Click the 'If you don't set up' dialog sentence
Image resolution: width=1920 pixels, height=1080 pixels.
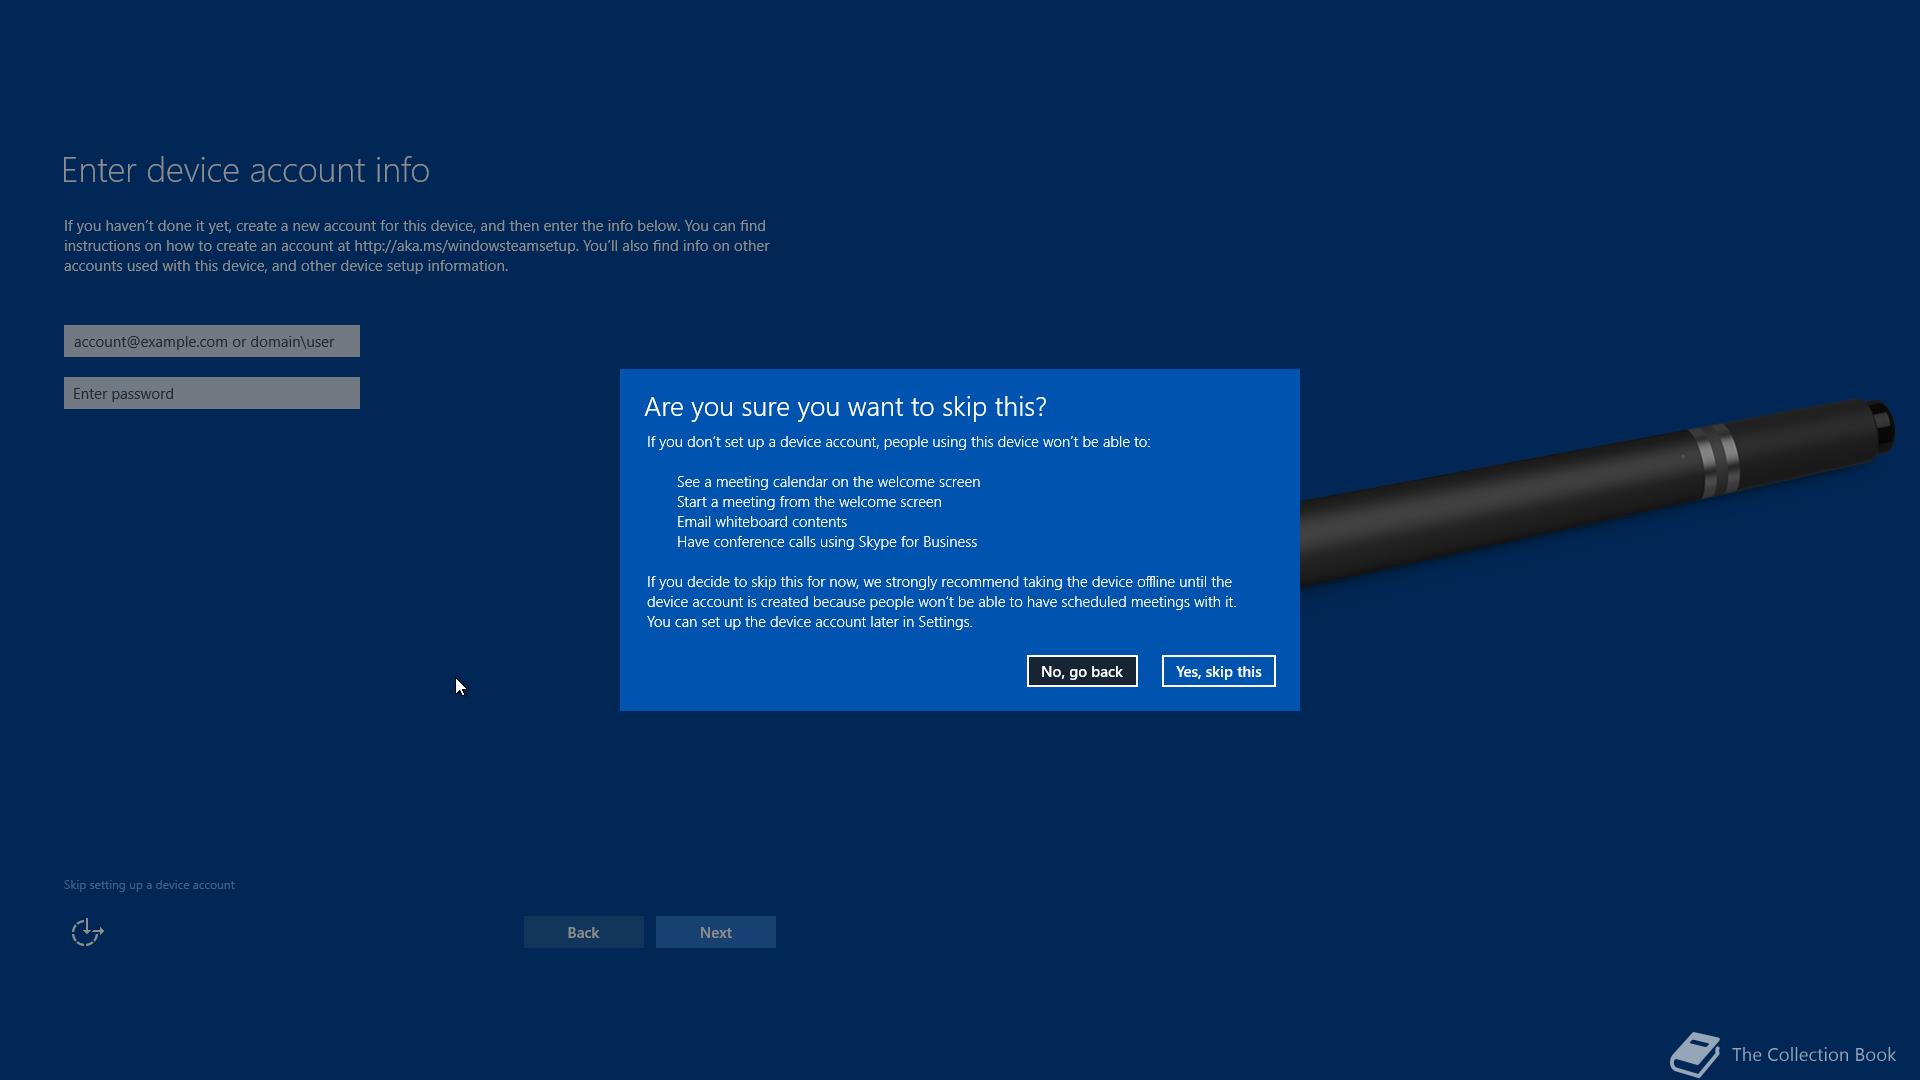coord(897,442)
